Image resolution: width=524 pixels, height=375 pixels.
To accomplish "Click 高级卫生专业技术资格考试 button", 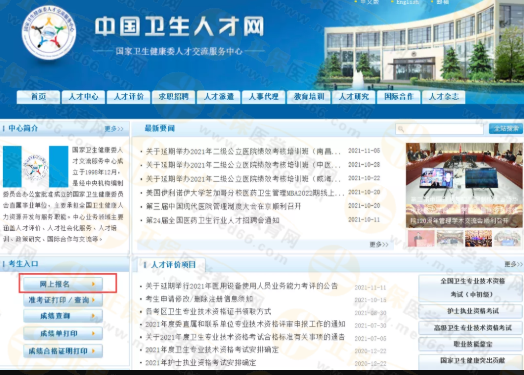I will tap(471, 328).
